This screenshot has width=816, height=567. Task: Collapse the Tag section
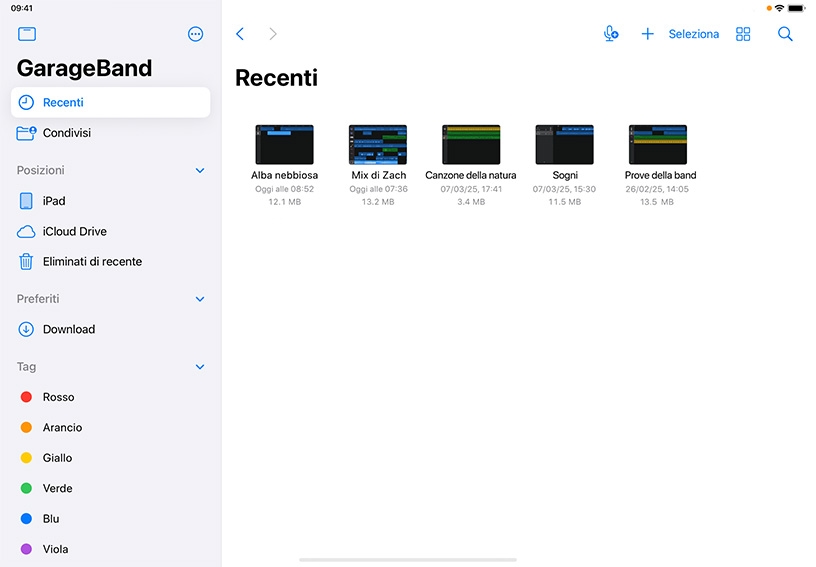[x=200, y=367]
